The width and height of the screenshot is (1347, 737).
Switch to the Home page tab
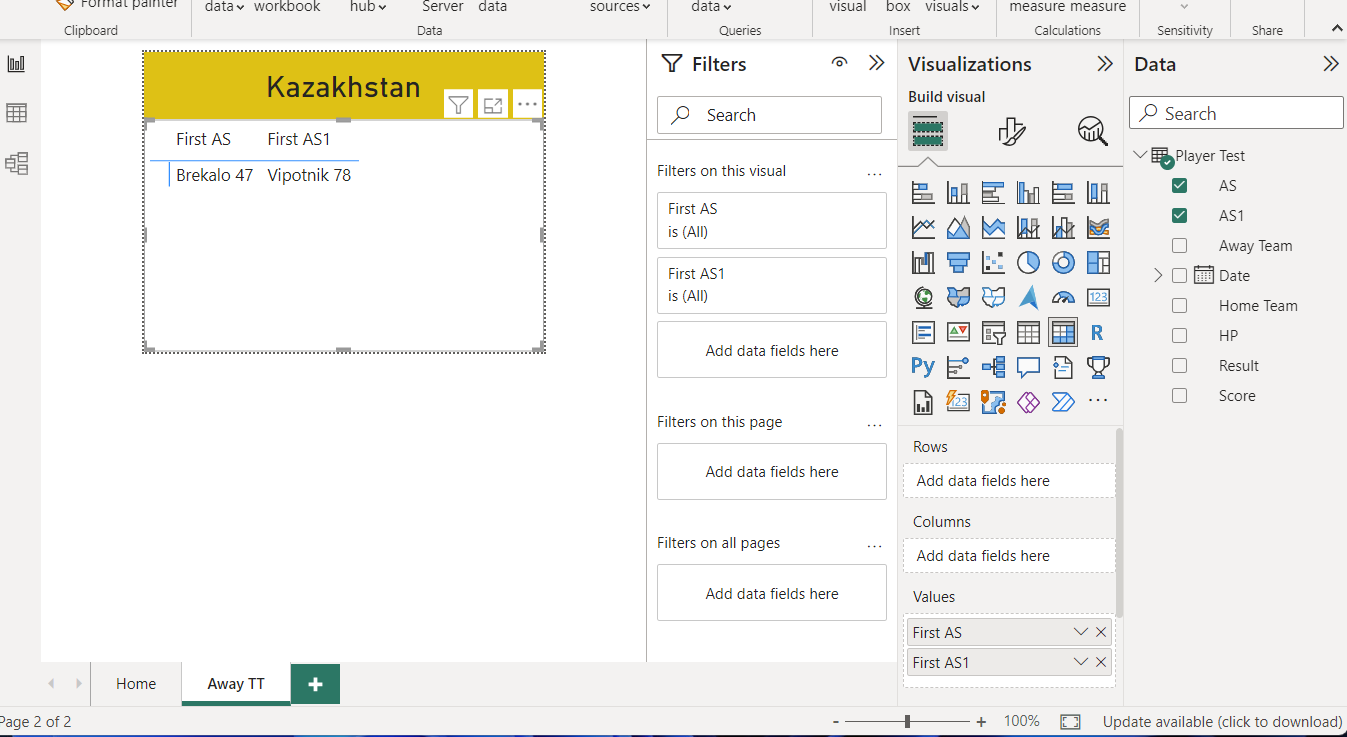click(x=136, y=684)
